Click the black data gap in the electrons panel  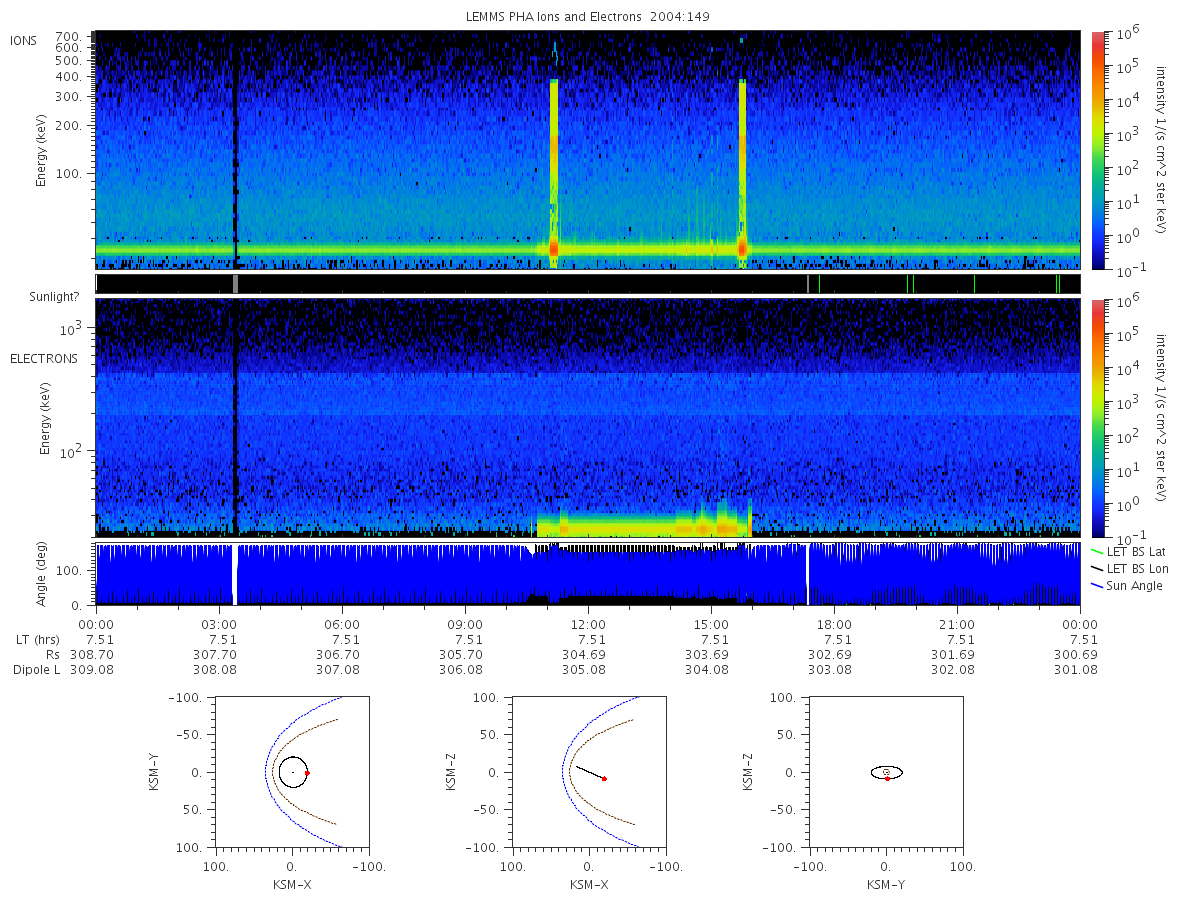235,417
